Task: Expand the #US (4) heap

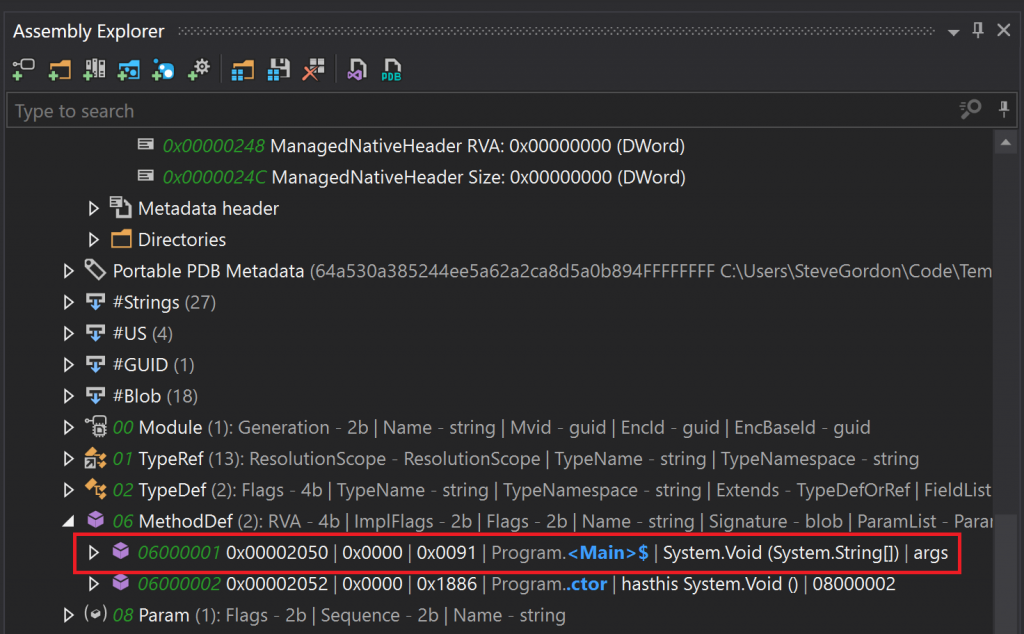Action: click(69, 334)
